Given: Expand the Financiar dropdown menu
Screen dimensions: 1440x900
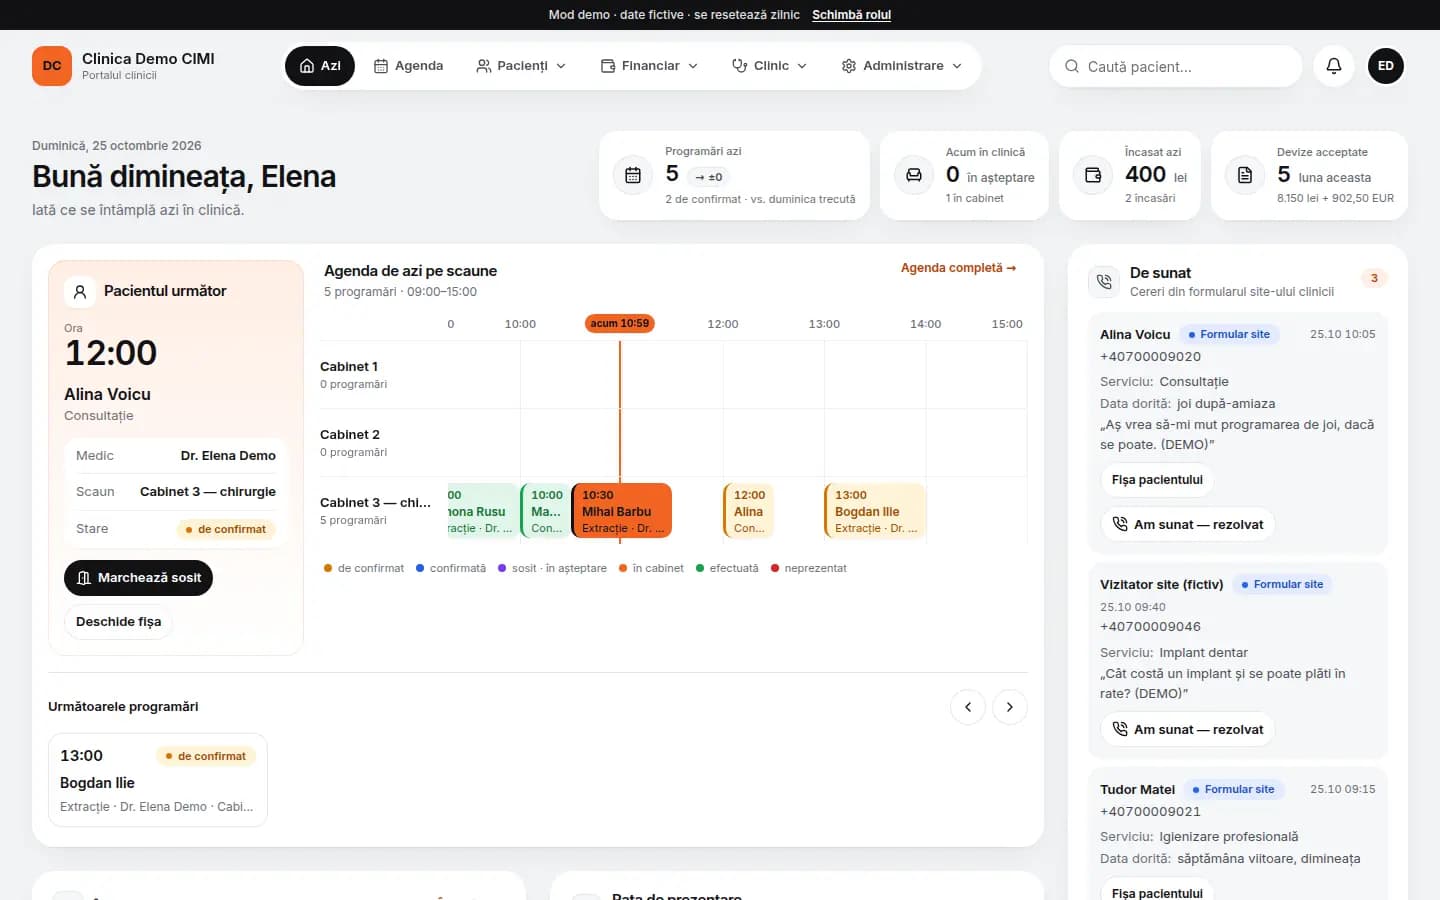Looking at the screenshot, I should (x=649, y=66).
